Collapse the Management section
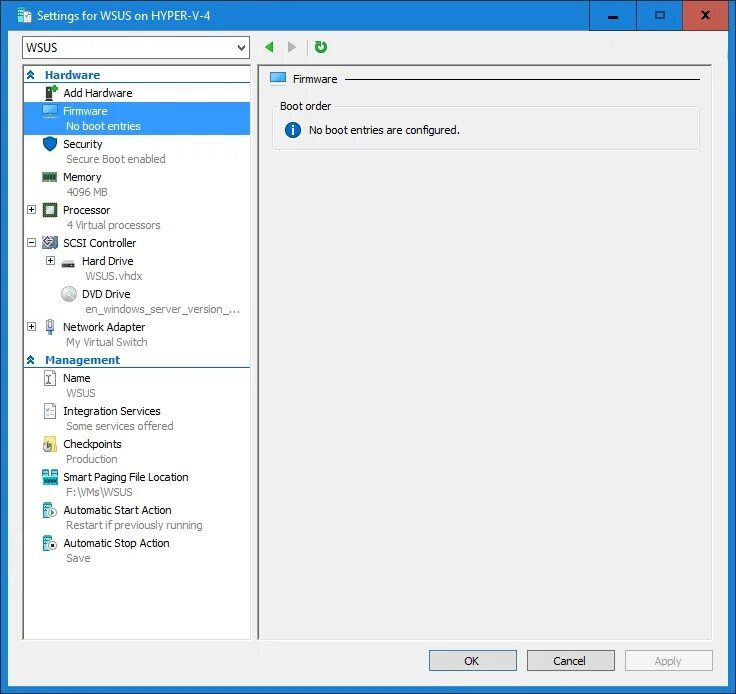This screenshot has height=694, width=736. 31,360
